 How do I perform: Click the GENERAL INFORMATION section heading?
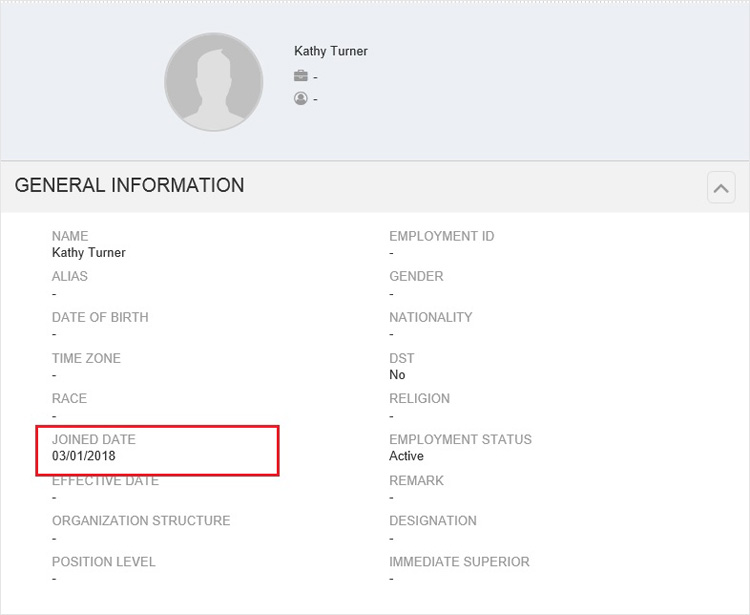pos(129,185)
